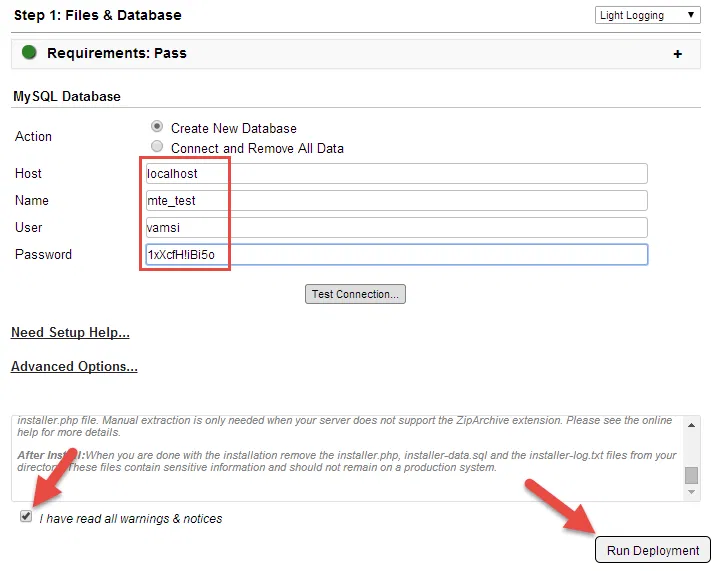The image size is (721, 571).
Task: Click the green Requirements status circle icon
Action: [x=29, y=53]
